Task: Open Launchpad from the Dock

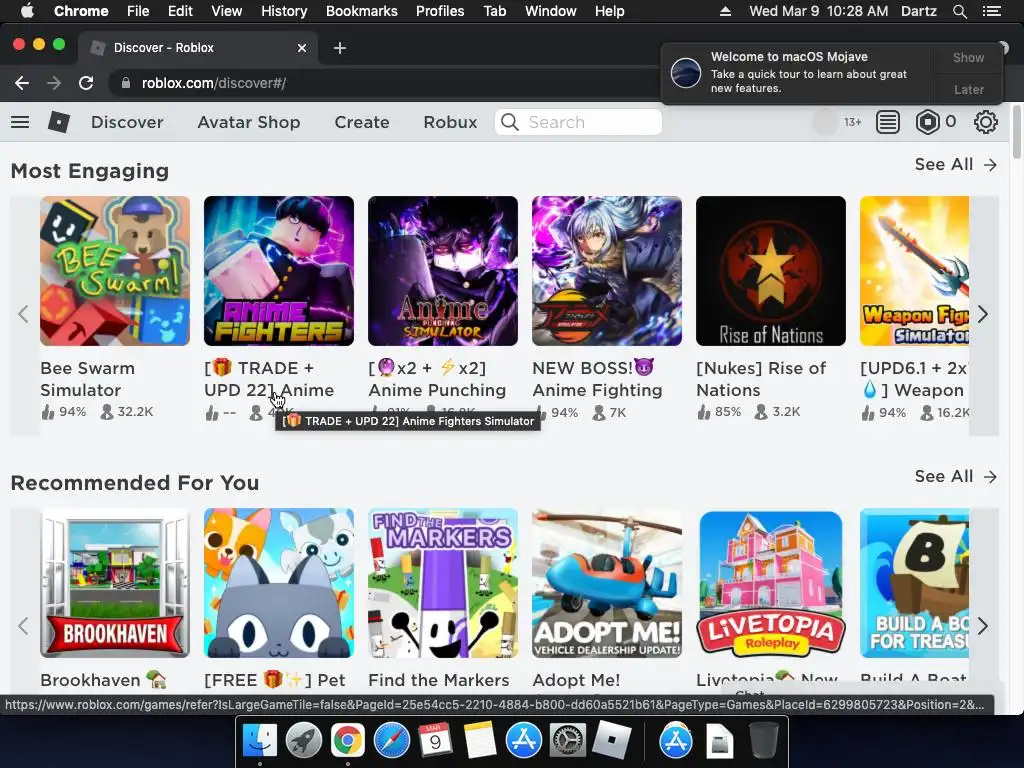Action: 304,741
